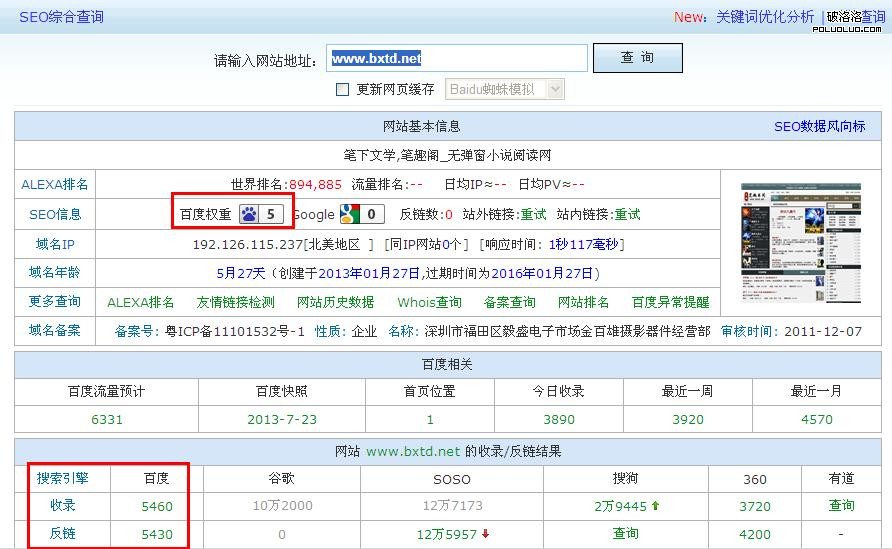This screenshot has width=892, height=549.
Task: Click the 域名备案 row label
Action: (x=55, y=330)
